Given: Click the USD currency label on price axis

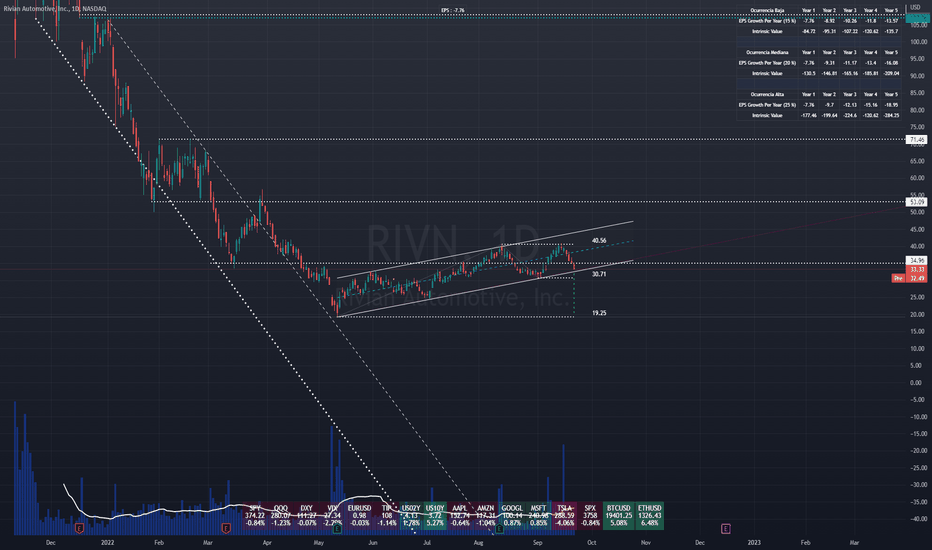Looking at the screenshot, I should point(915,7).
